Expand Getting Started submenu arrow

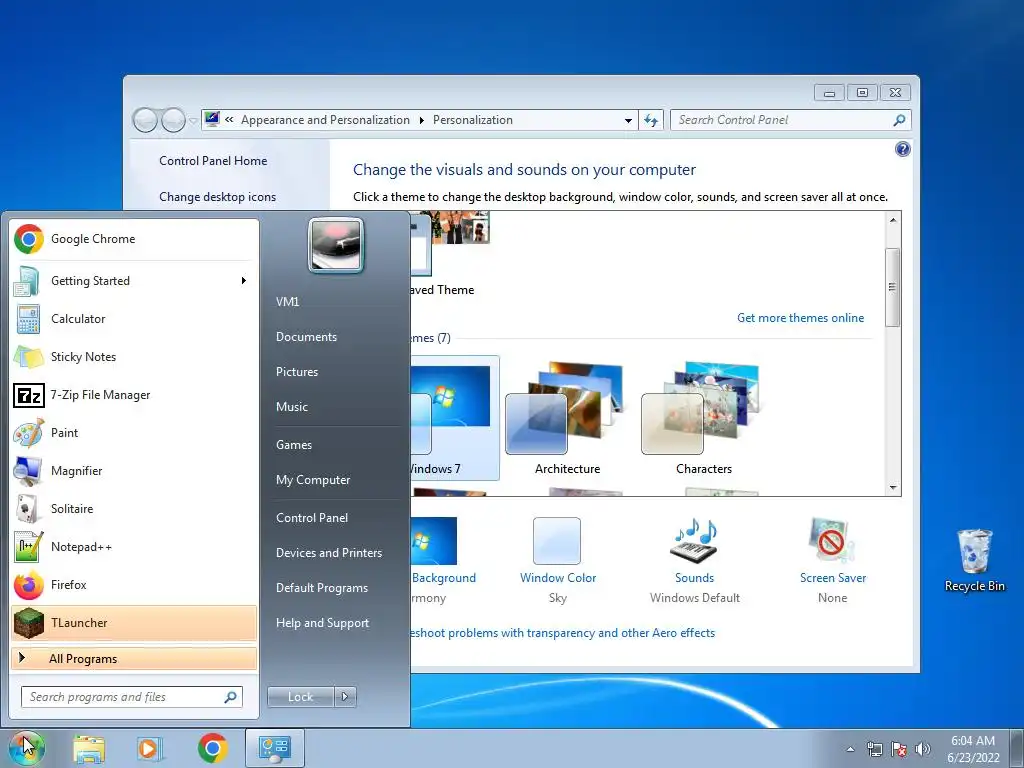(x=244, y=281)
